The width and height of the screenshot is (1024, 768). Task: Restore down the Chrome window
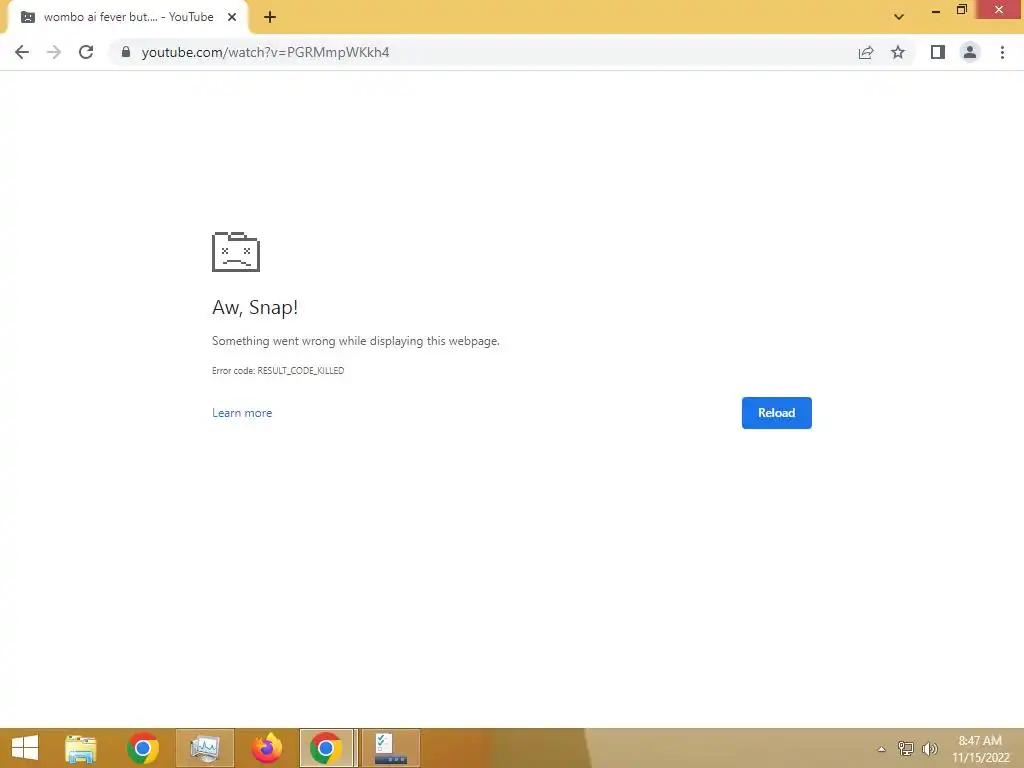click(962, 10)
